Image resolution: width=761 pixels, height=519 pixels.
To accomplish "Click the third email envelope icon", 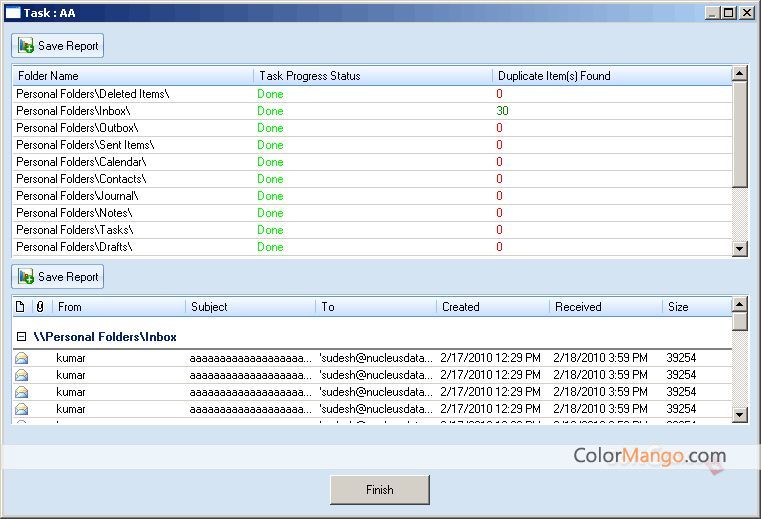I will coord(21,392).
